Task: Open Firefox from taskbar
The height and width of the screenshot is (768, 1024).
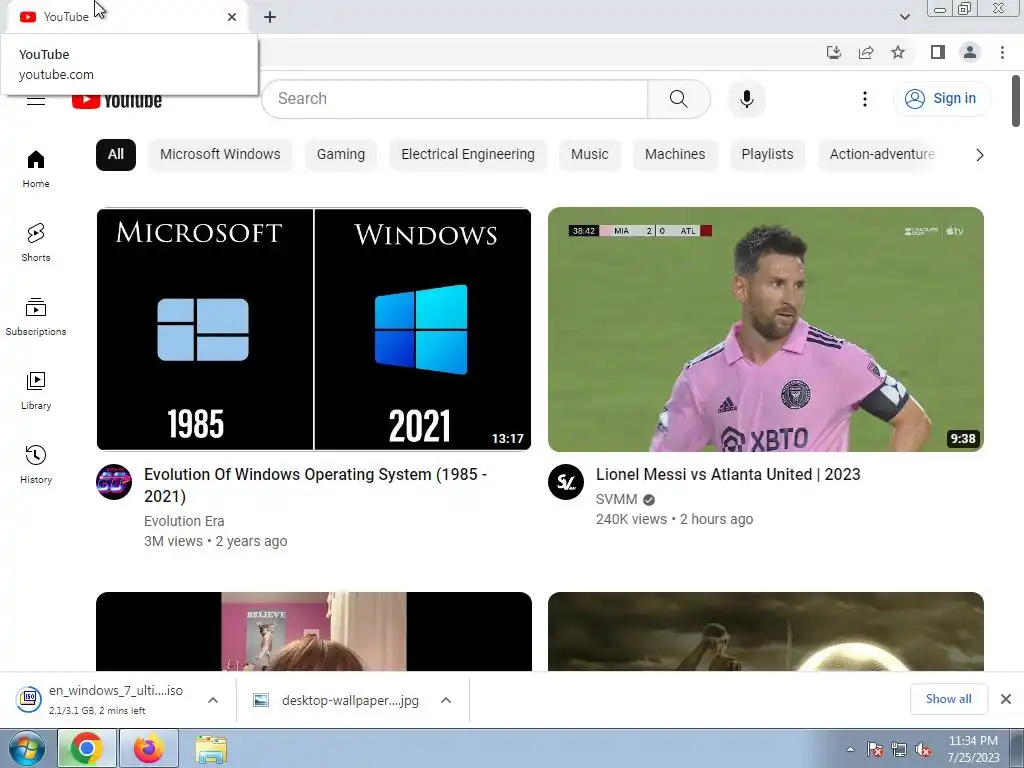Action: tap(149, 748)
